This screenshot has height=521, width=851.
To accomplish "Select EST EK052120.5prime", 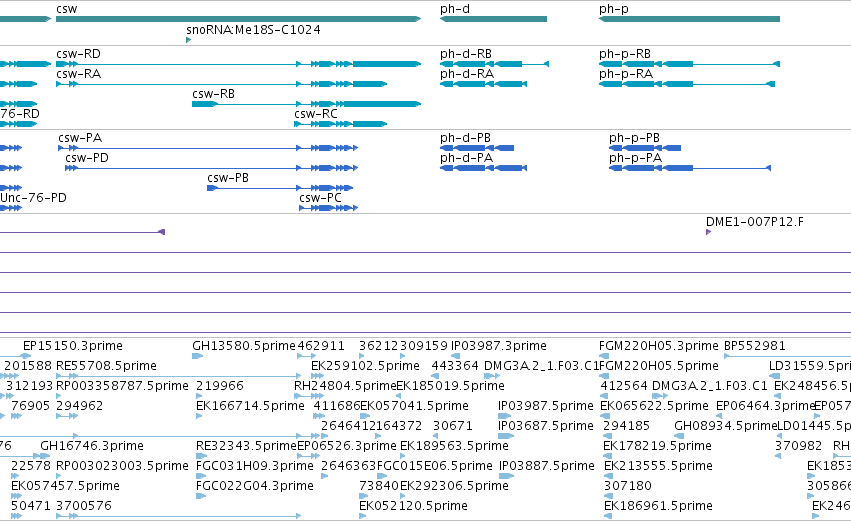I will coord(413,507).
